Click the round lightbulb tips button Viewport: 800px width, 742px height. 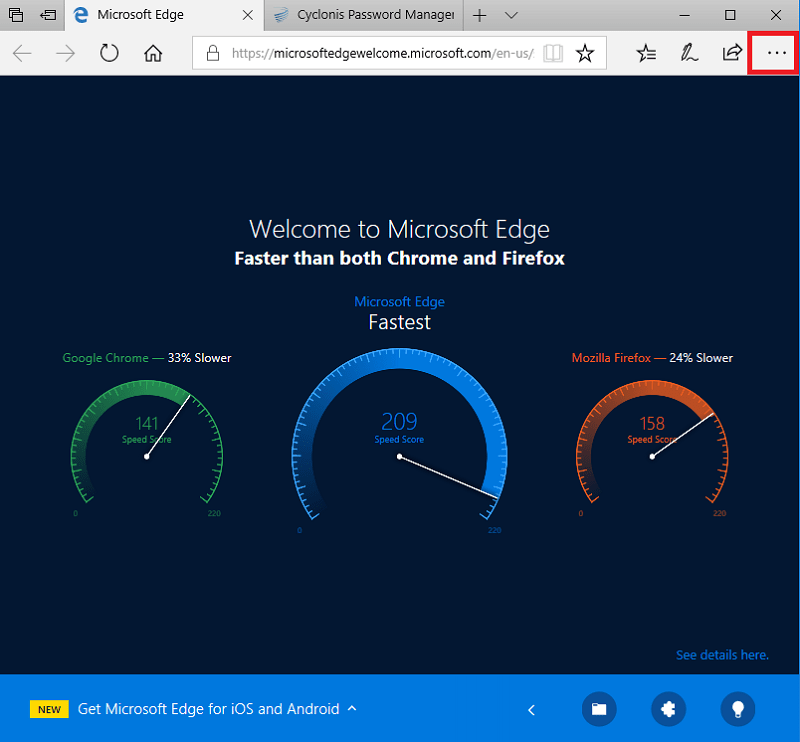[x=738, y=709]
